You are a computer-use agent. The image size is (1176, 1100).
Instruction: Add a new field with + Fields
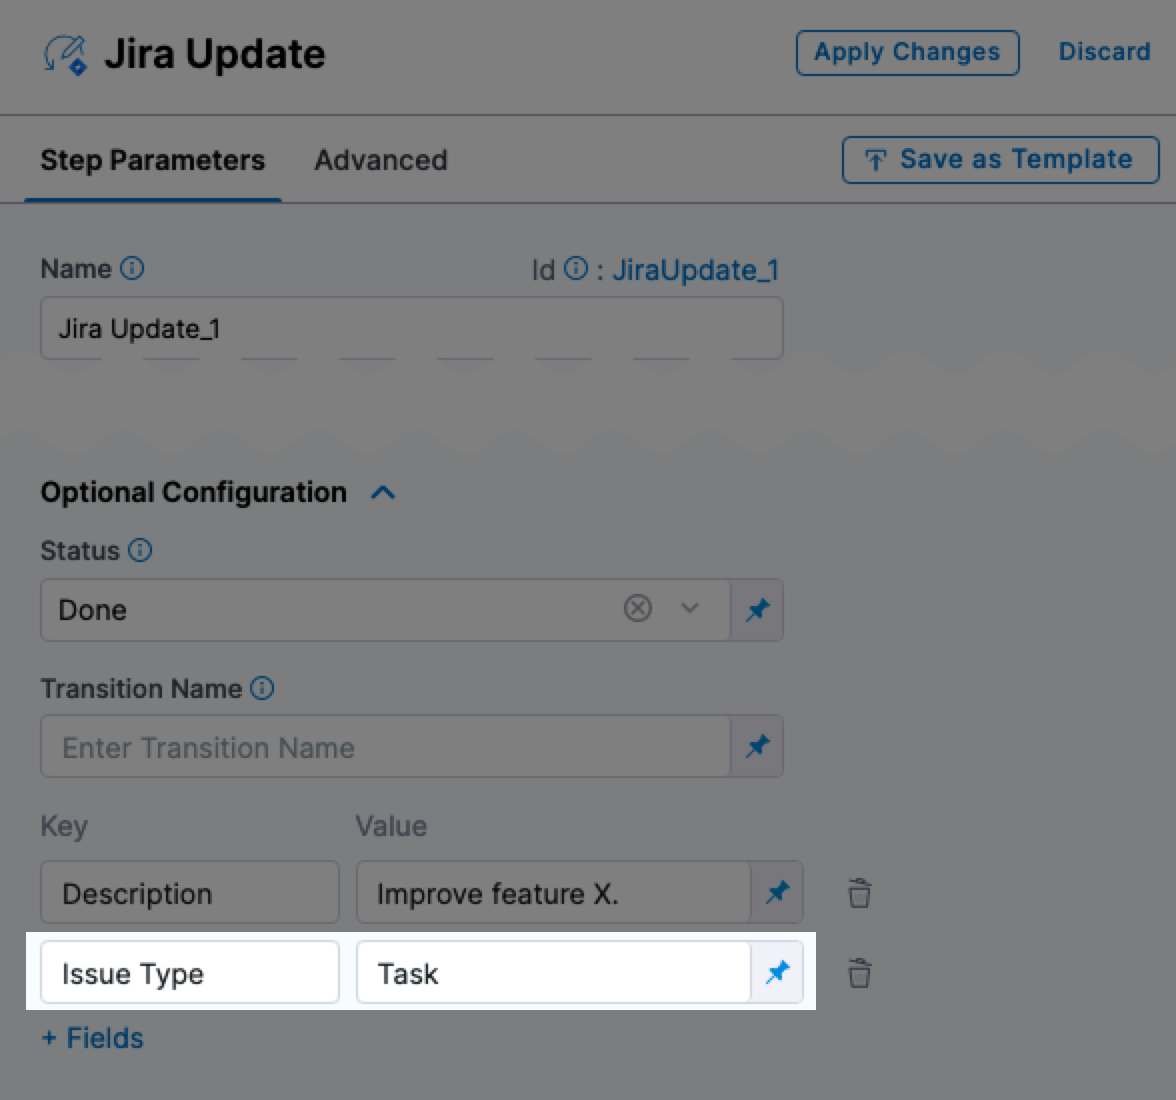(91, 1038)
